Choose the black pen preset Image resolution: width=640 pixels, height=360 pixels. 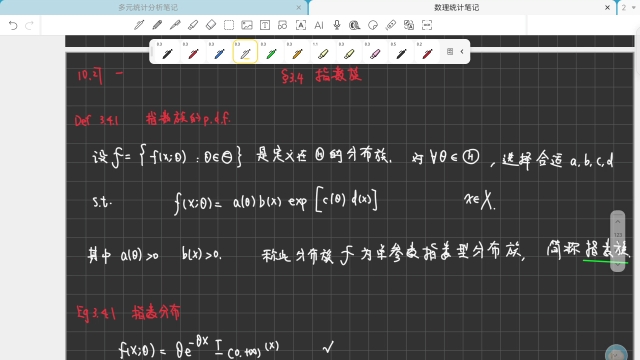click(x=167, y=52)
